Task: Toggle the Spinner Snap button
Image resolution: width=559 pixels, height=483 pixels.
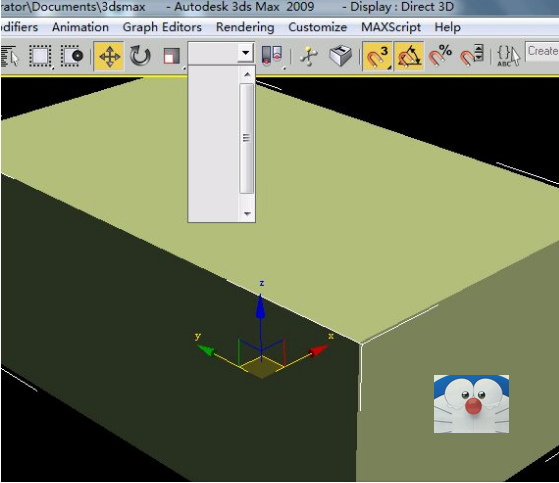Action: pyautogui.click(x=471, y=56)
